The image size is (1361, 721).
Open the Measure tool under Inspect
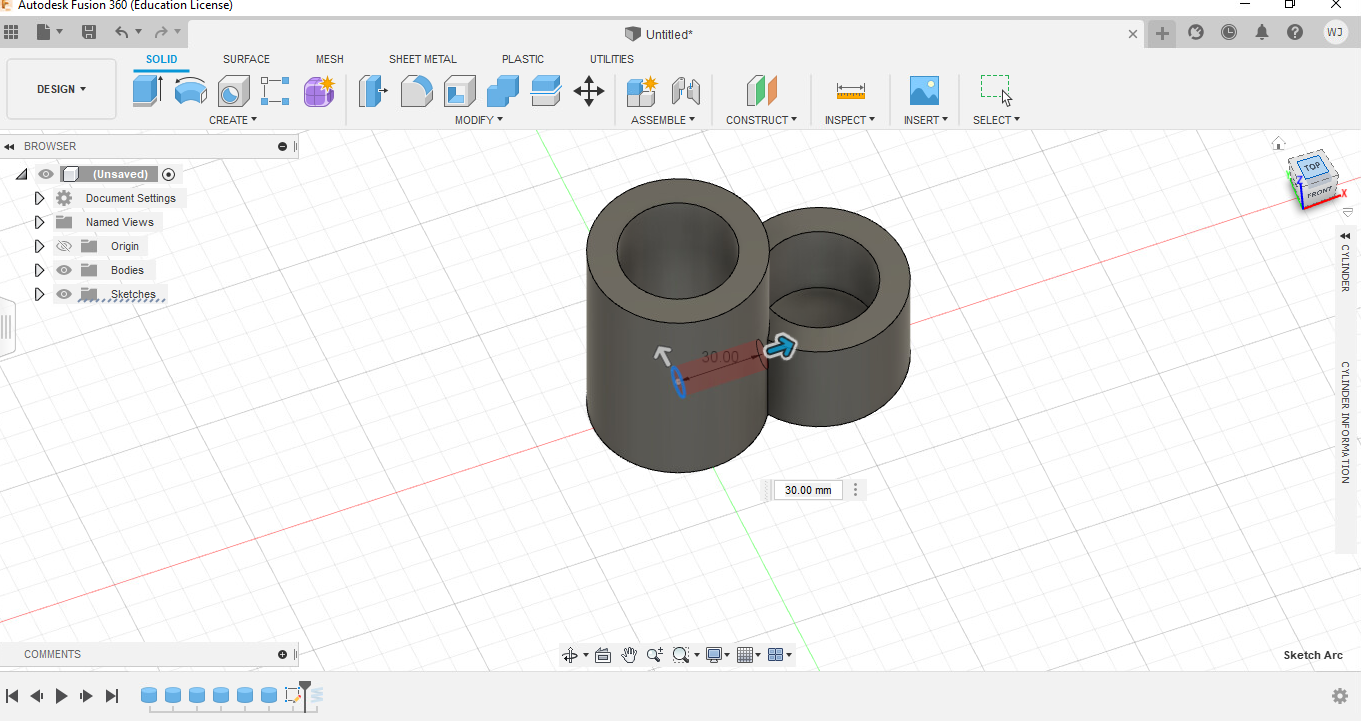click(x=849, y=91)
